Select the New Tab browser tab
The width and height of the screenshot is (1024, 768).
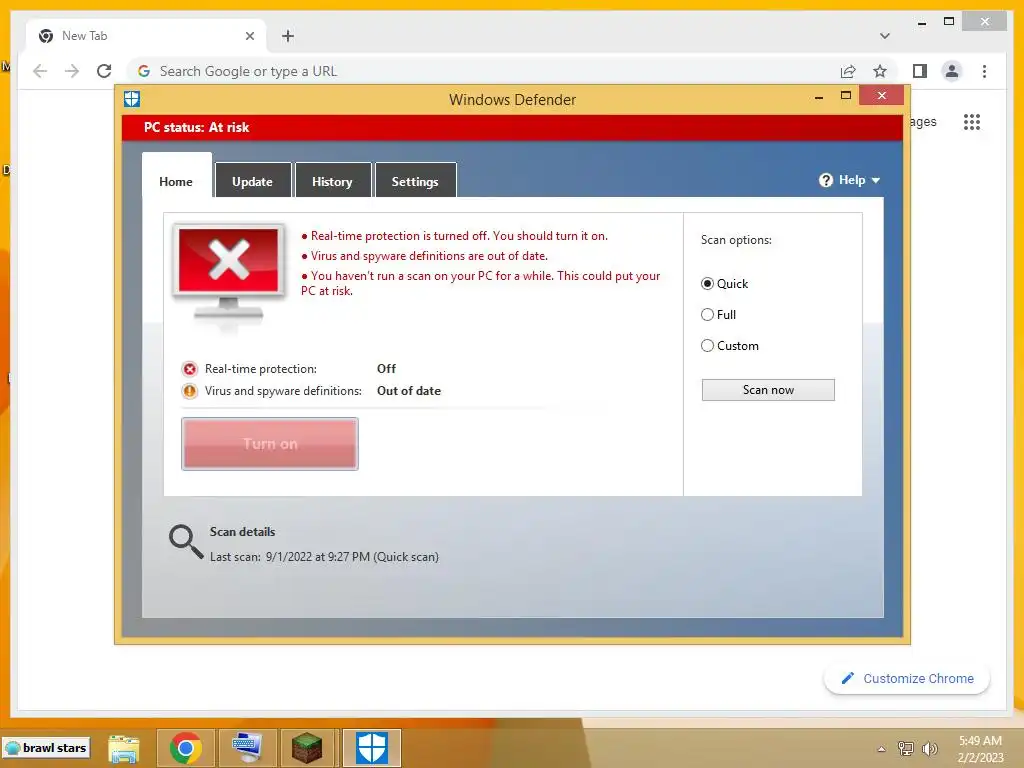point(147,36)
